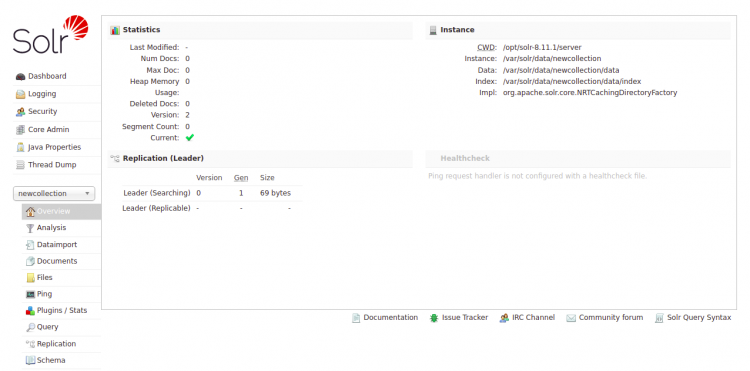Screen dimensions: 750x371
Task: Click the Solr Query Syntax icon
Action: tap(659, 318)
